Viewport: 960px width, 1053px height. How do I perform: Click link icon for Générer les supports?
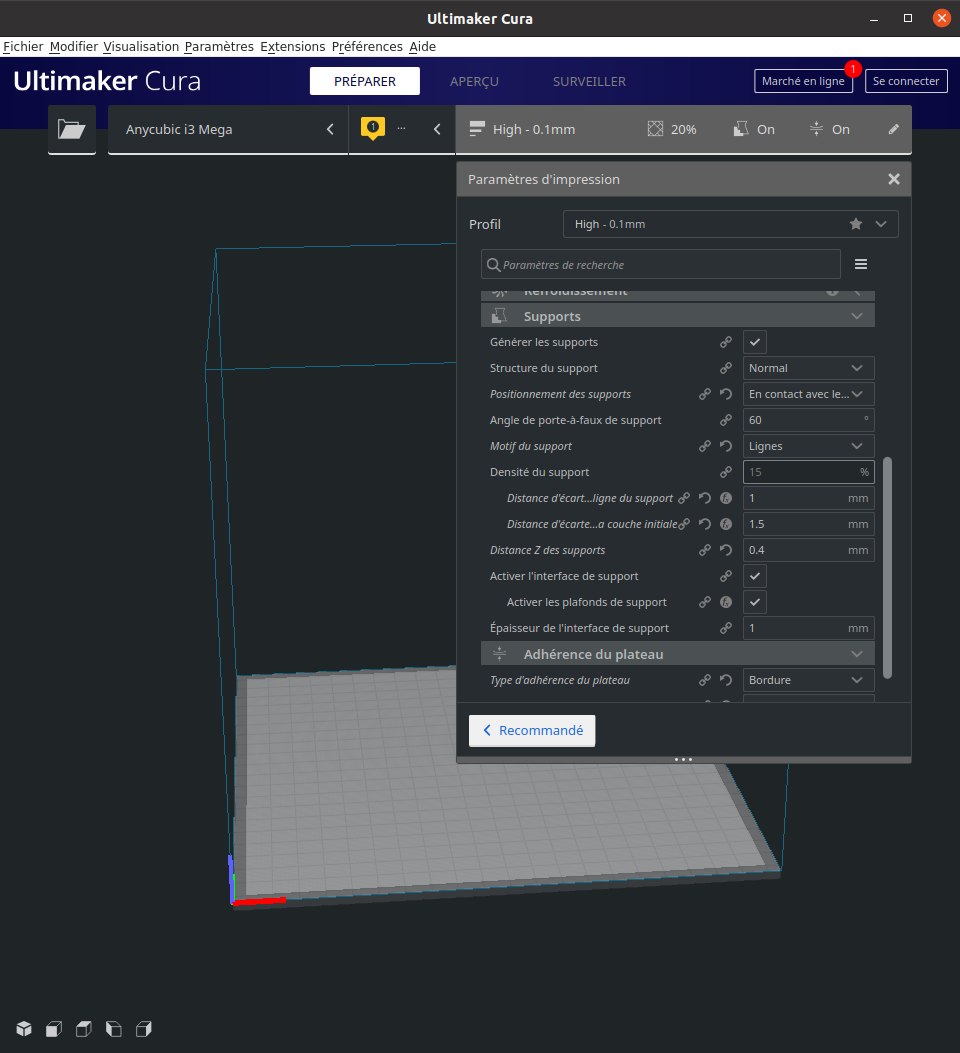tap(726, 342)
